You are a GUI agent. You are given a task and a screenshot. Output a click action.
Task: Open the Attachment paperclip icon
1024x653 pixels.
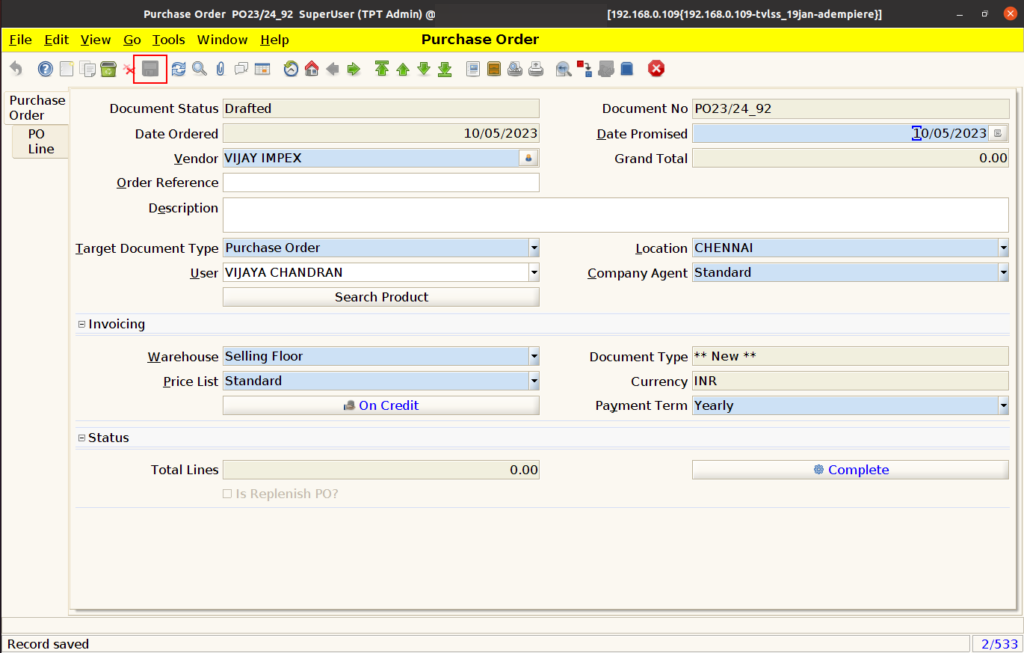[220, 69]
